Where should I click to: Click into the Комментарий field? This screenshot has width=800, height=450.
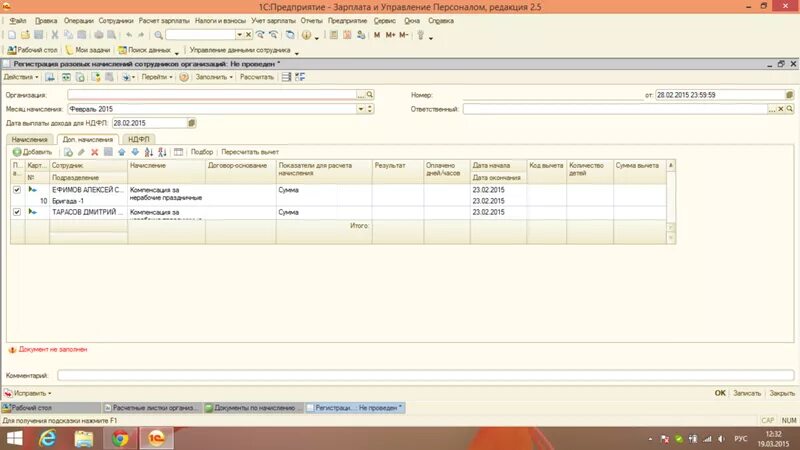tap(426, 376)
